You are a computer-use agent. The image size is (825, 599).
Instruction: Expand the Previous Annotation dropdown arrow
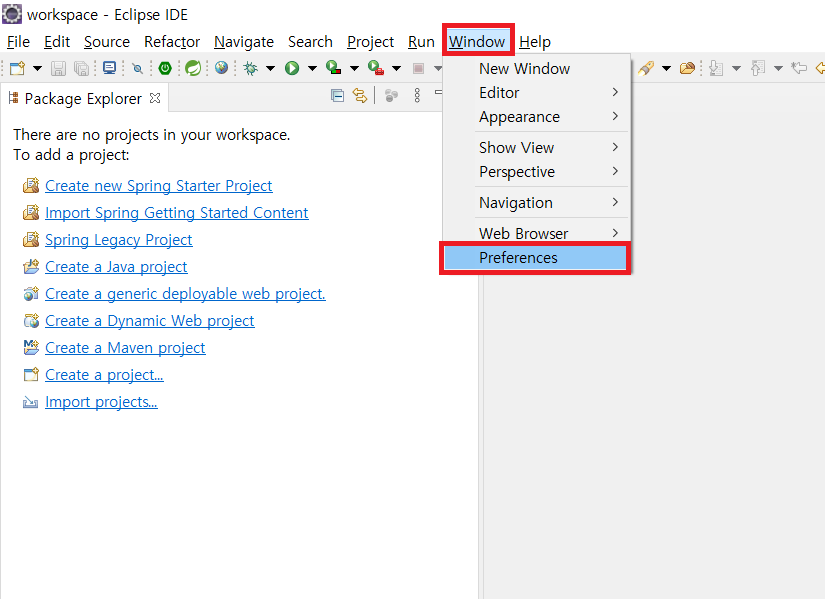(778, 68)
